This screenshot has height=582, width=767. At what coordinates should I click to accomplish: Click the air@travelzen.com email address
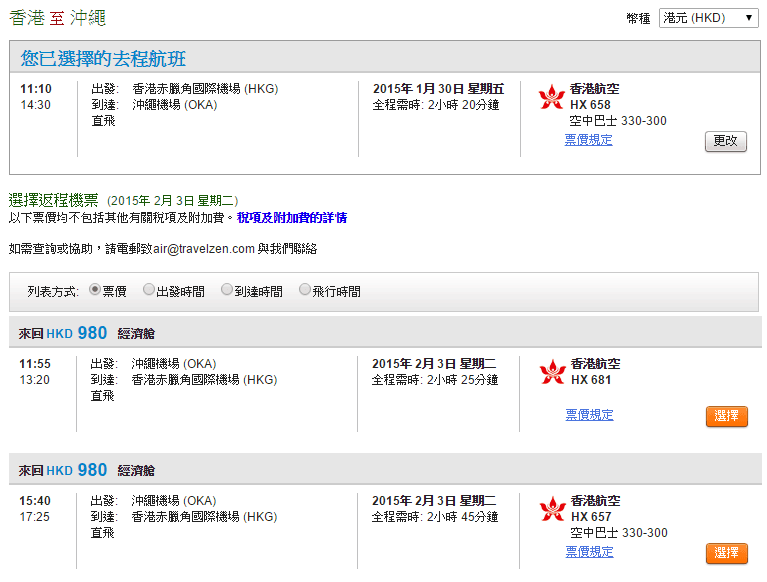pyautogui.click(x=203, y=249)
